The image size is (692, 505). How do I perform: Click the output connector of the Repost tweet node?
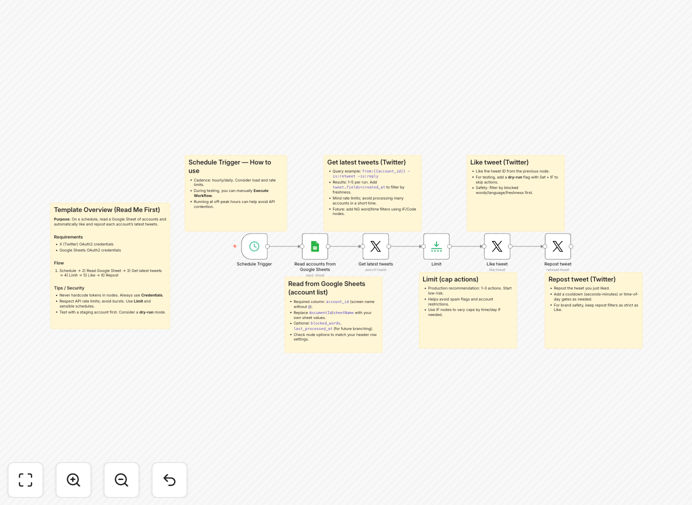[x=571, y=246]
